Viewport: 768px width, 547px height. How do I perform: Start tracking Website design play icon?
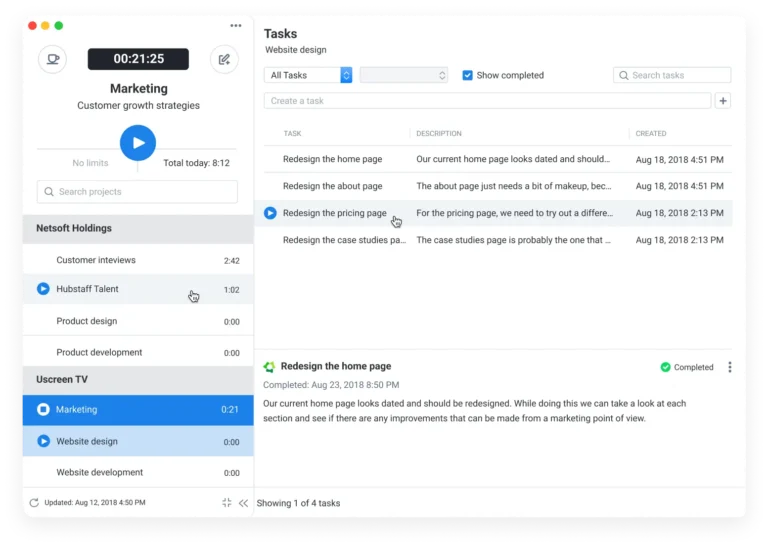tap(43, 441)
